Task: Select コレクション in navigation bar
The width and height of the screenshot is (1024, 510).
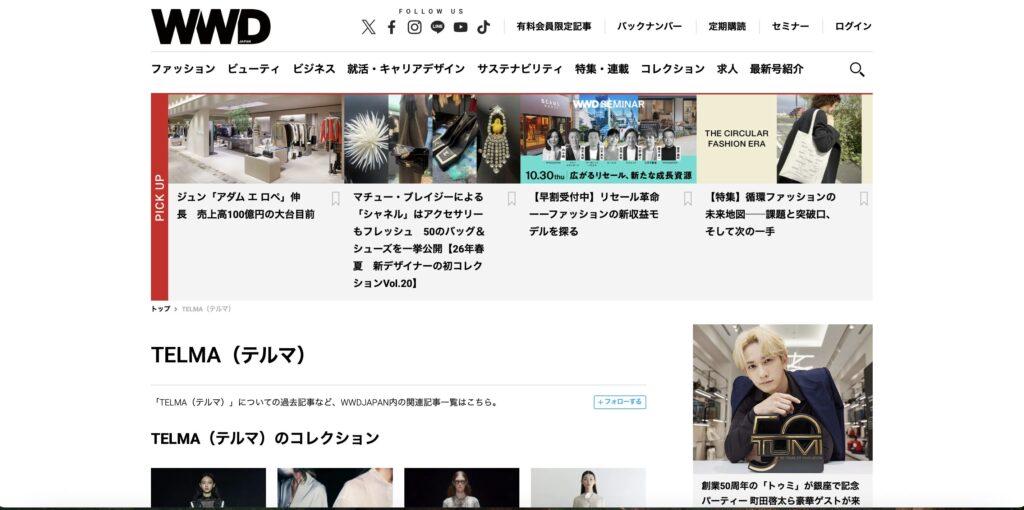Action: [672, 69]
